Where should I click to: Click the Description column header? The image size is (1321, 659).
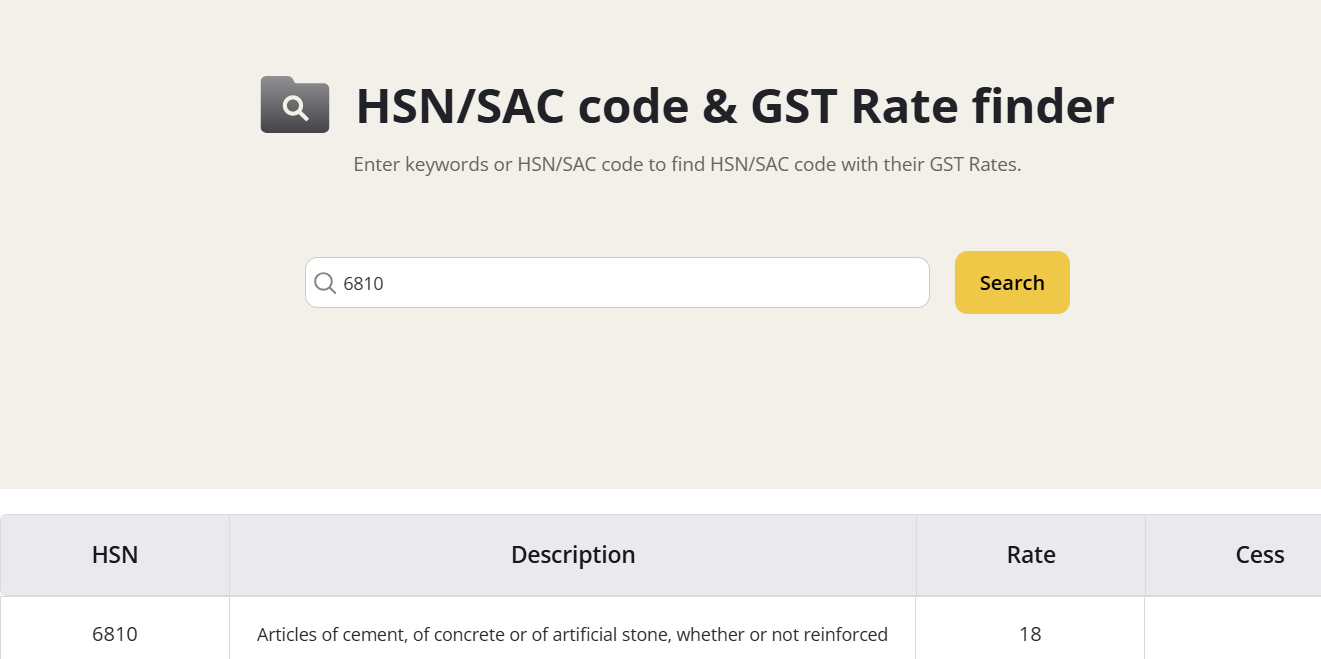(573, 555)
